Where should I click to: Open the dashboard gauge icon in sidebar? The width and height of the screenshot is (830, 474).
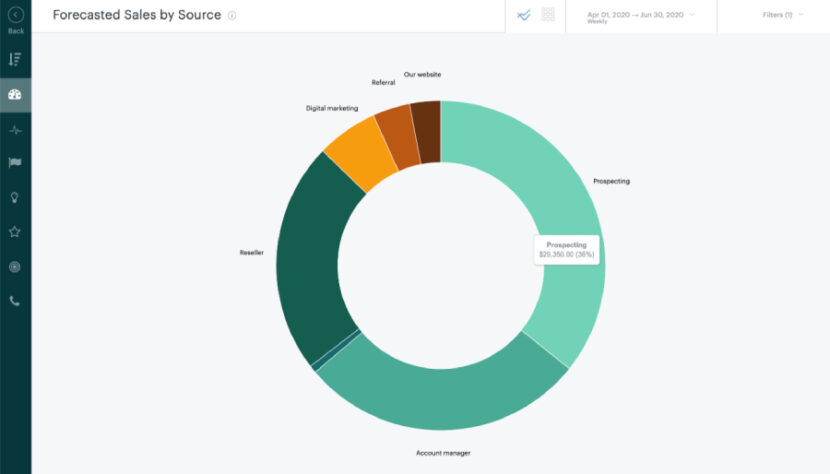pos(15,95)
